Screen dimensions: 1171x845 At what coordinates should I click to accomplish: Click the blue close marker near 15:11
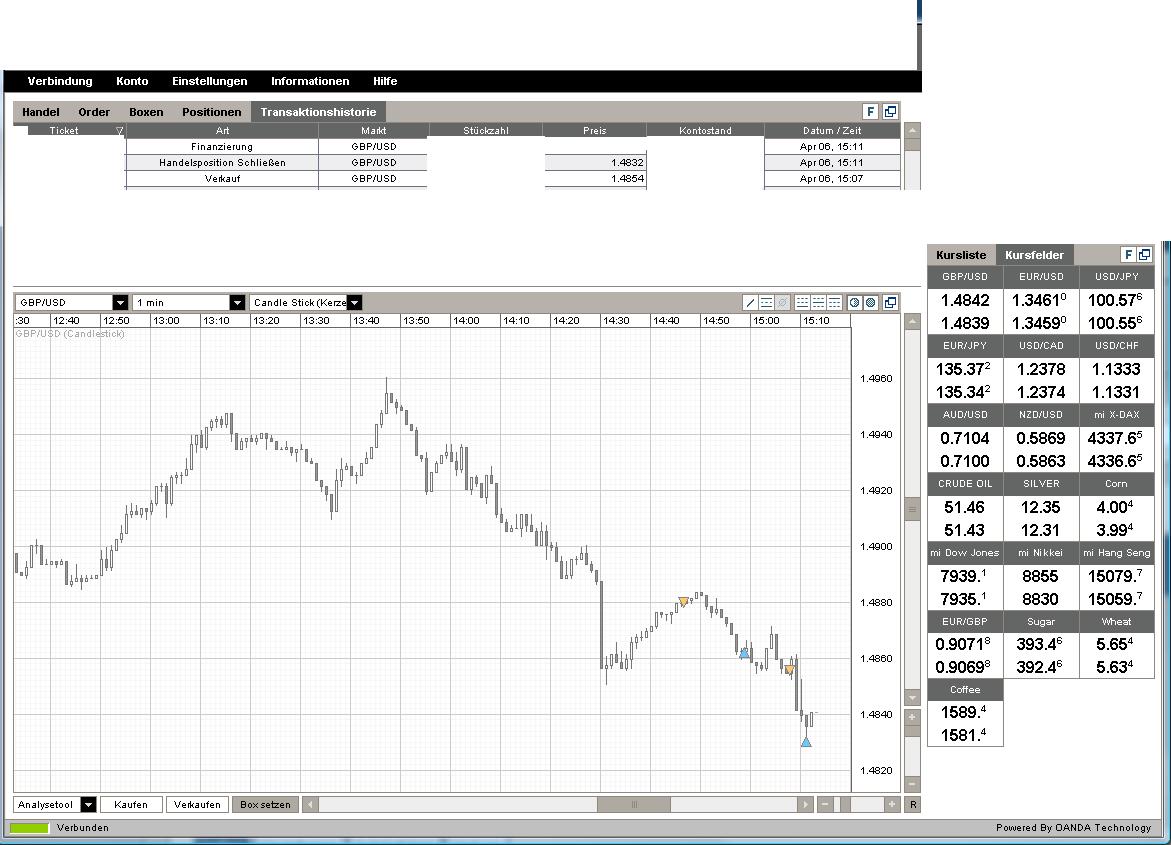pos(806,741)
